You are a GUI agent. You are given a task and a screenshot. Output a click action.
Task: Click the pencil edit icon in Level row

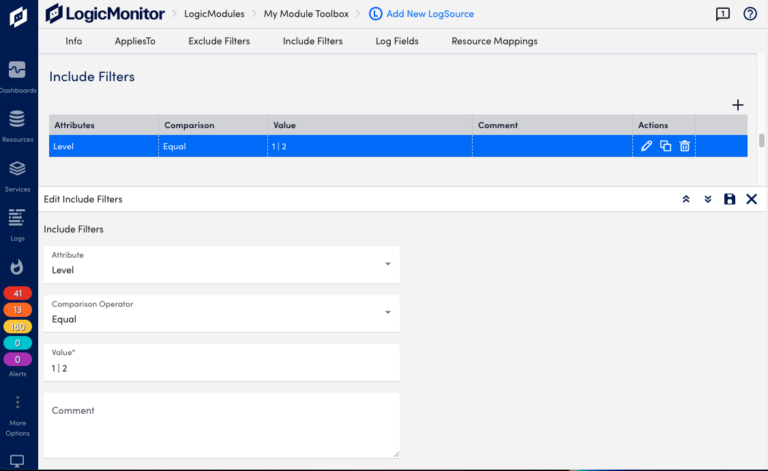pos(646,146)
